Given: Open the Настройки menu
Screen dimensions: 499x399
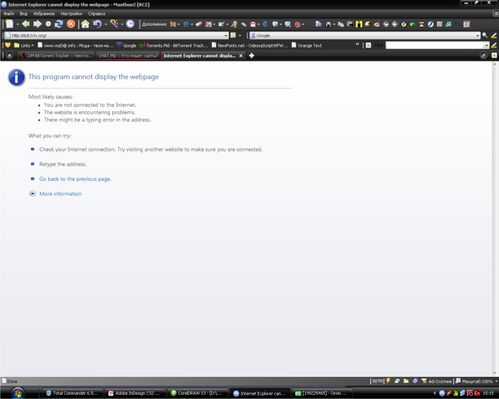Looking at the screenshot, I should [x=71, y=14].
